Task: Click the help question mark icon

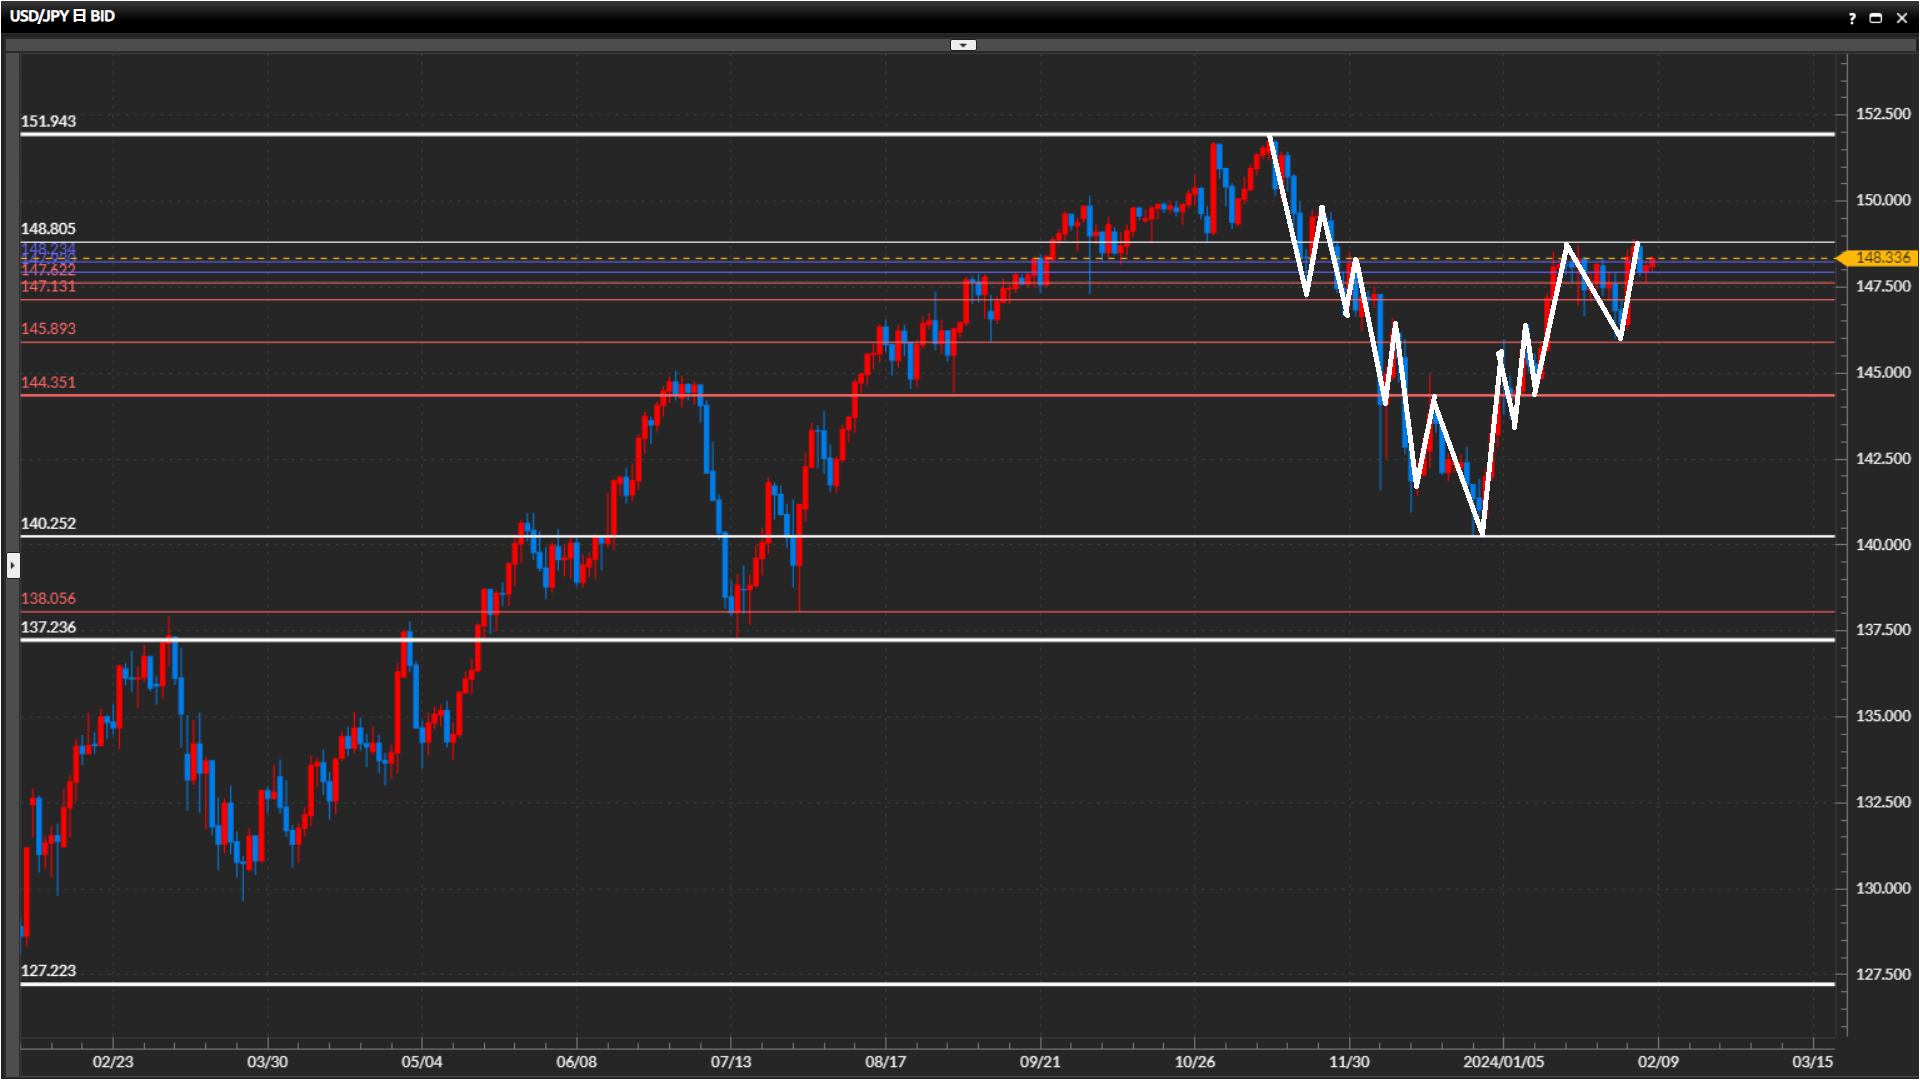Action: 1852,18
